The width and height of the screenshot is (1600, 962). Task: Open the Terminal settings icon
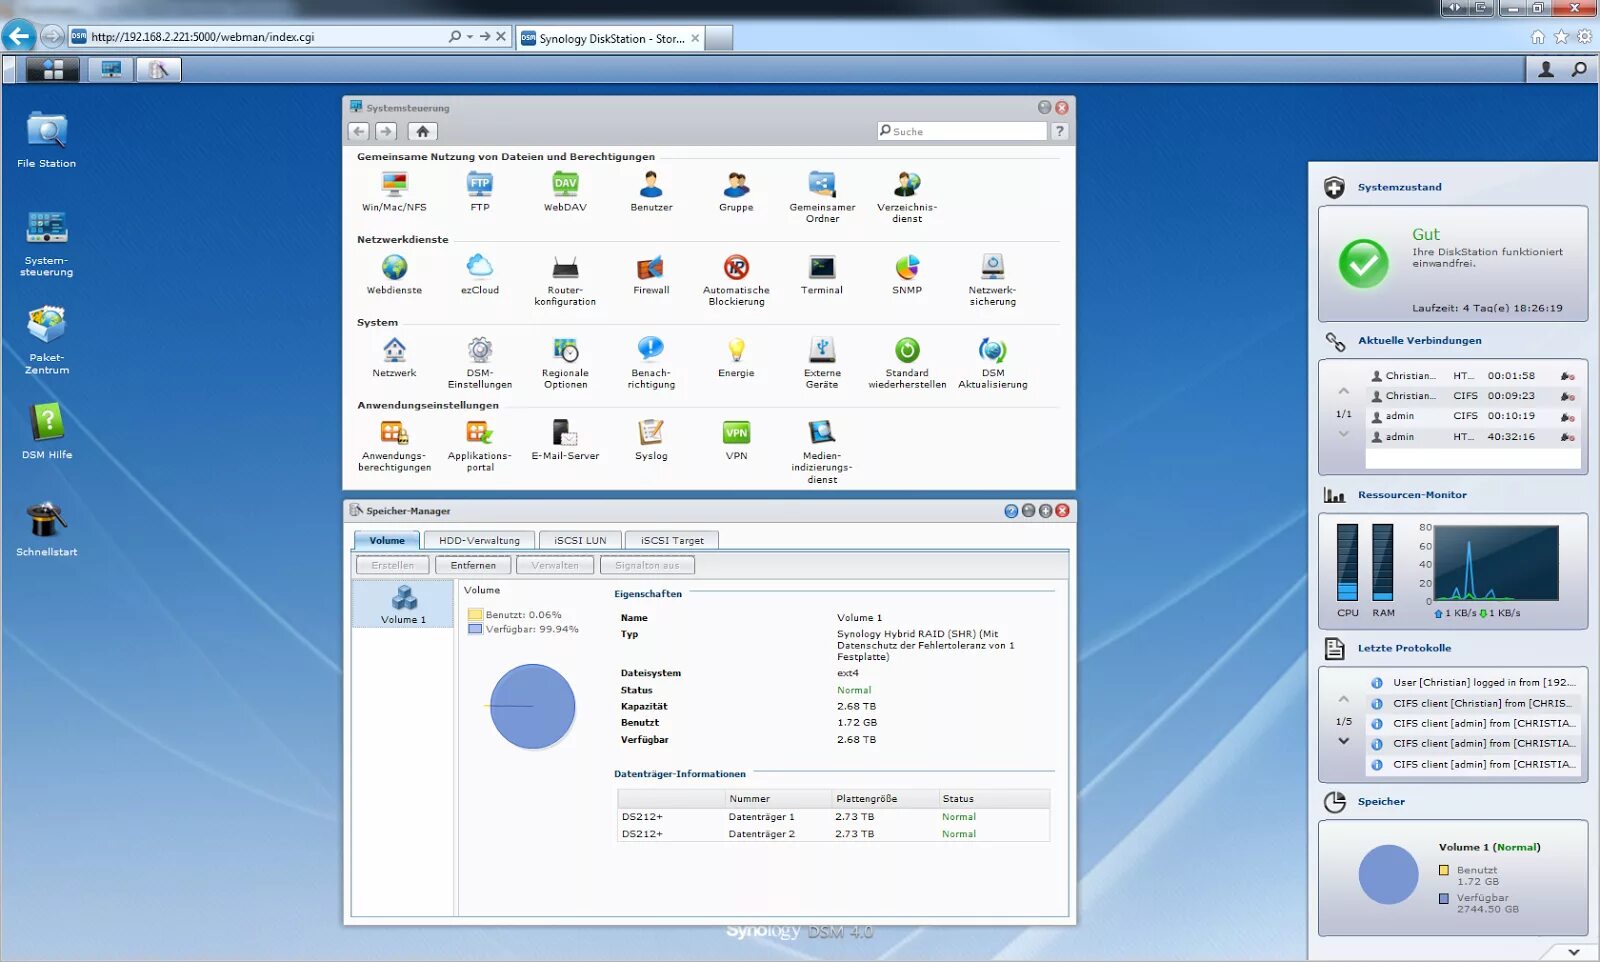tap(822, 275)
